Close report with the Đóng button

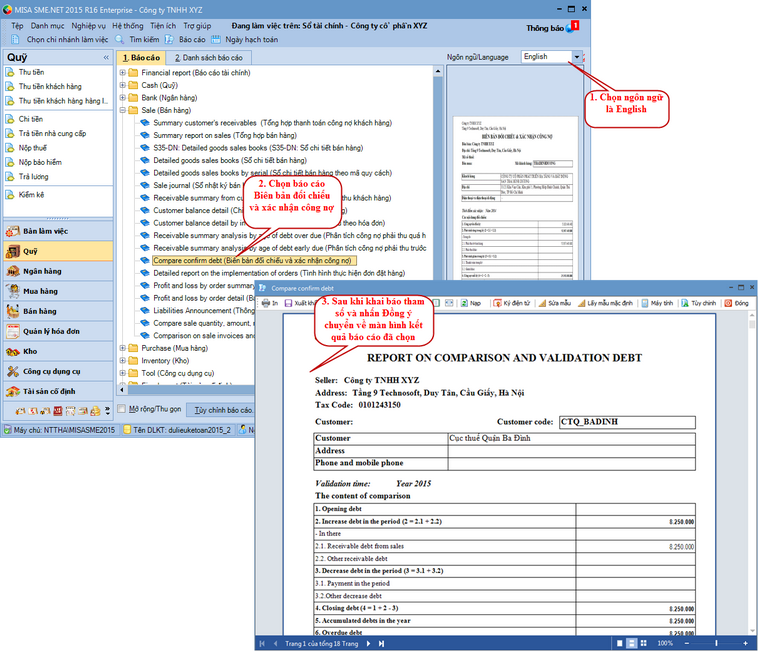[x=736, y=303]
